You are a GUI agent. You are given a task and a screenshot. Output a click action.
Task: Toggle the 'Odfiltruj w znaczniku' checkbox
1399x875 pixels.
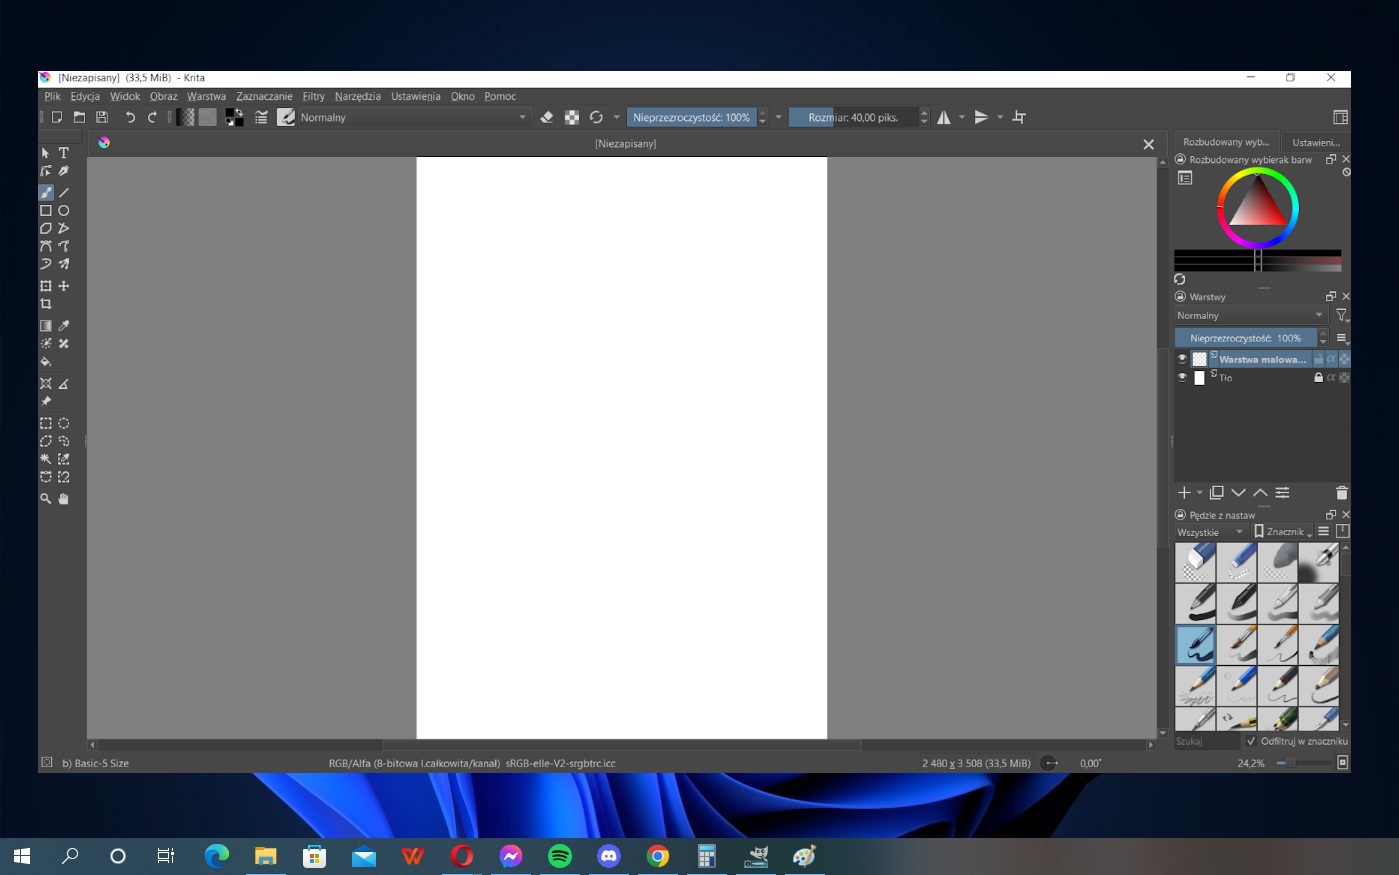point(1251,741)
